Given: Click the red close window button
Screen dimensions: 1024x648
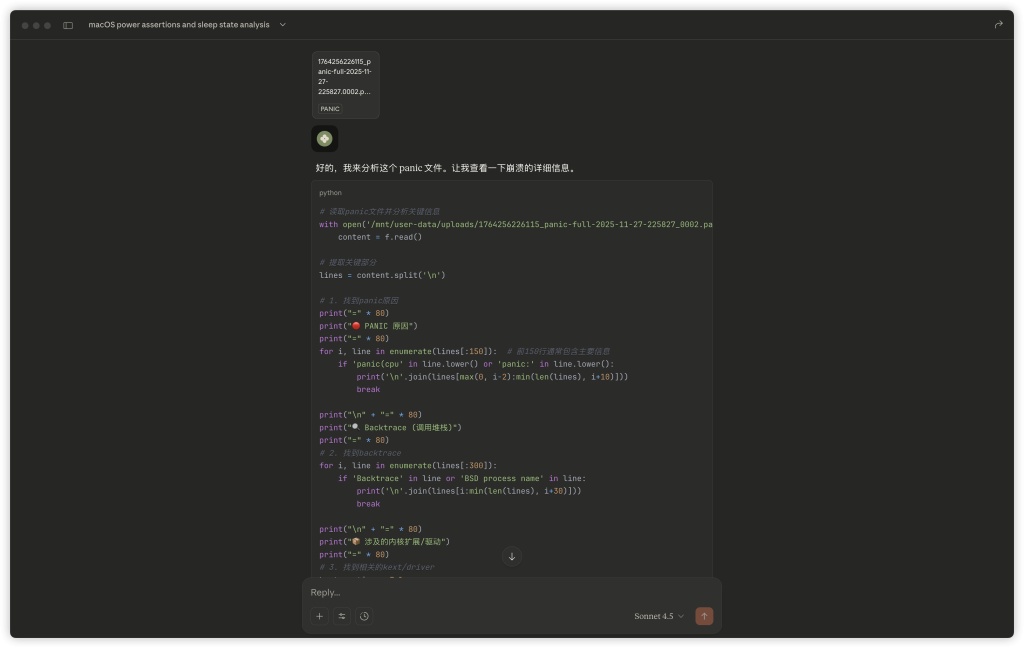Looking at the screenshot, I should (25, 25).
